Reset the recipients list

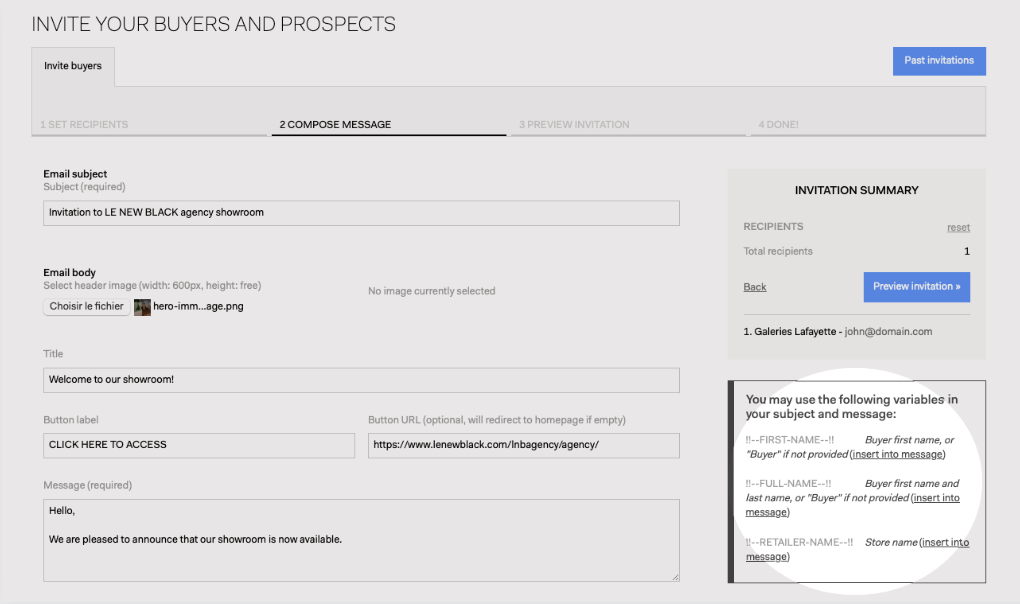point(958,227)
